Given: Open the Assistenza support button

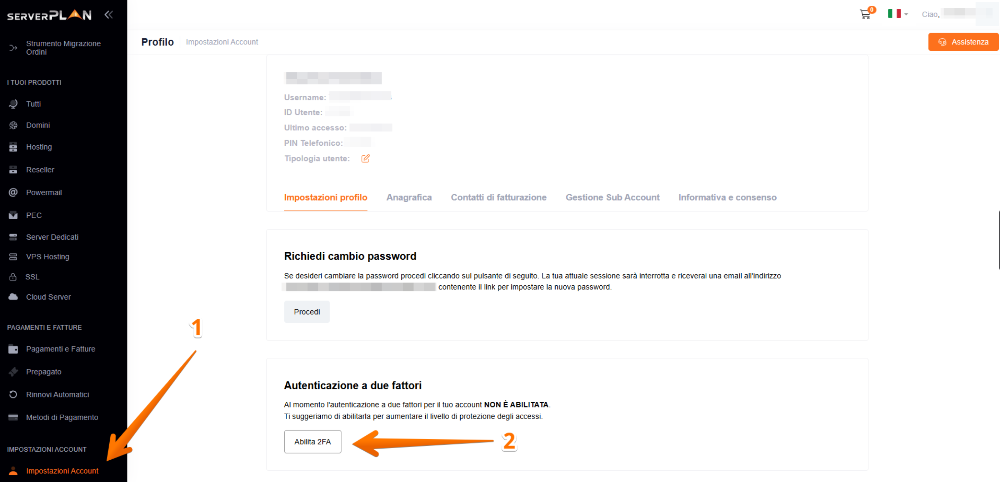Looking at the screenshot, I should point(963,42).
